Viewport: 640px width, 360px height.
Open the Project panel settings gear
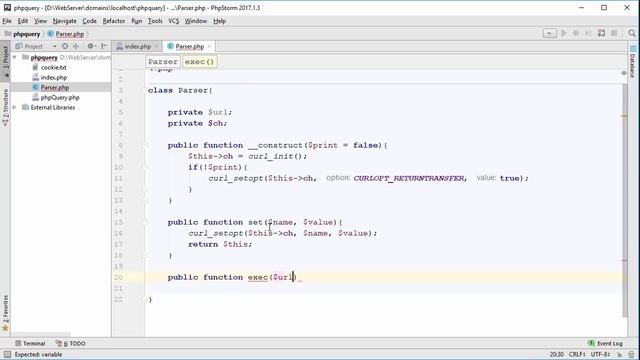pyautogui.click(x=91, y=46)
